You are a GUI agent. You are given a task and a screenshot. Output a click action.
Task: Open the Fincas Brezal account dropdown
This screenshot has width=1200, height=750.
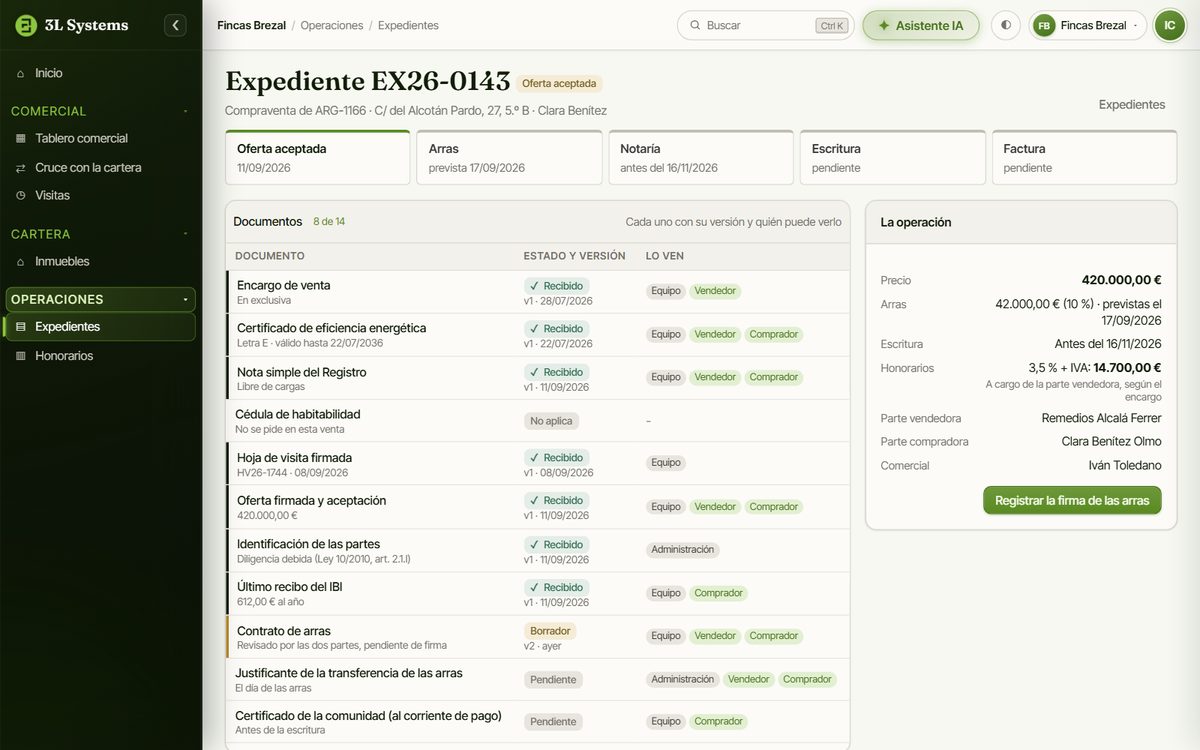pos(1087,25)
